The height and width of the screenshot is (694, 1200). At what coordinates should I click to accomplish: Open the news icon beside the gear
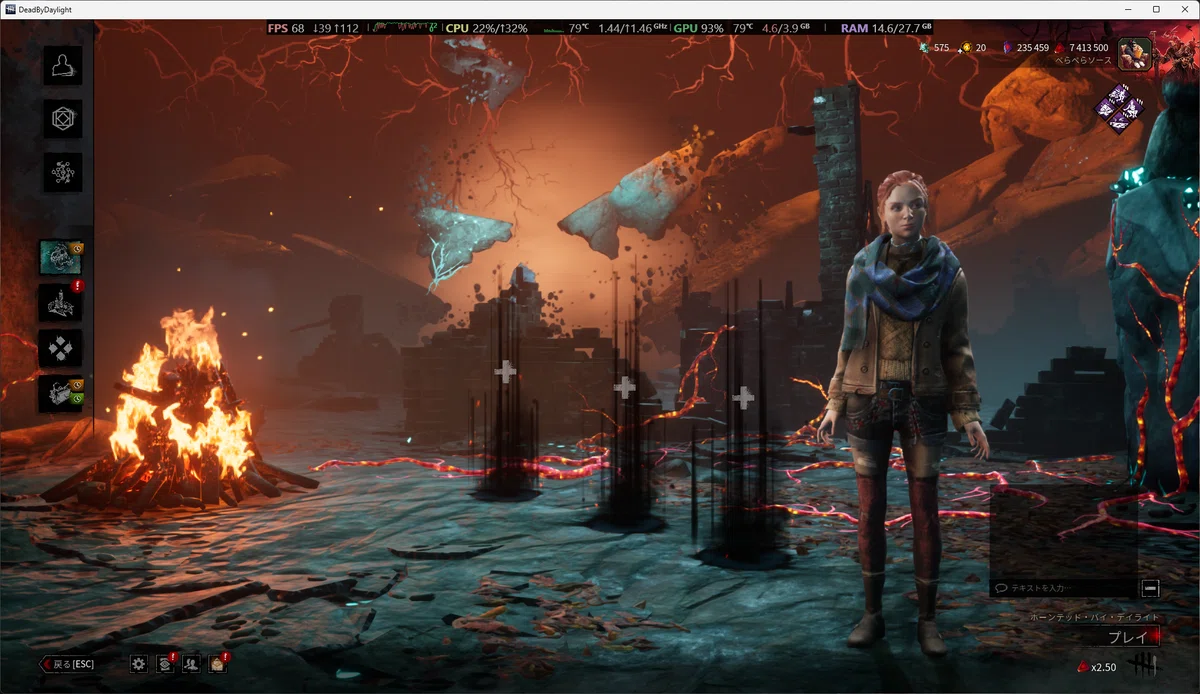pyautogui.click(x=165, y=663)
